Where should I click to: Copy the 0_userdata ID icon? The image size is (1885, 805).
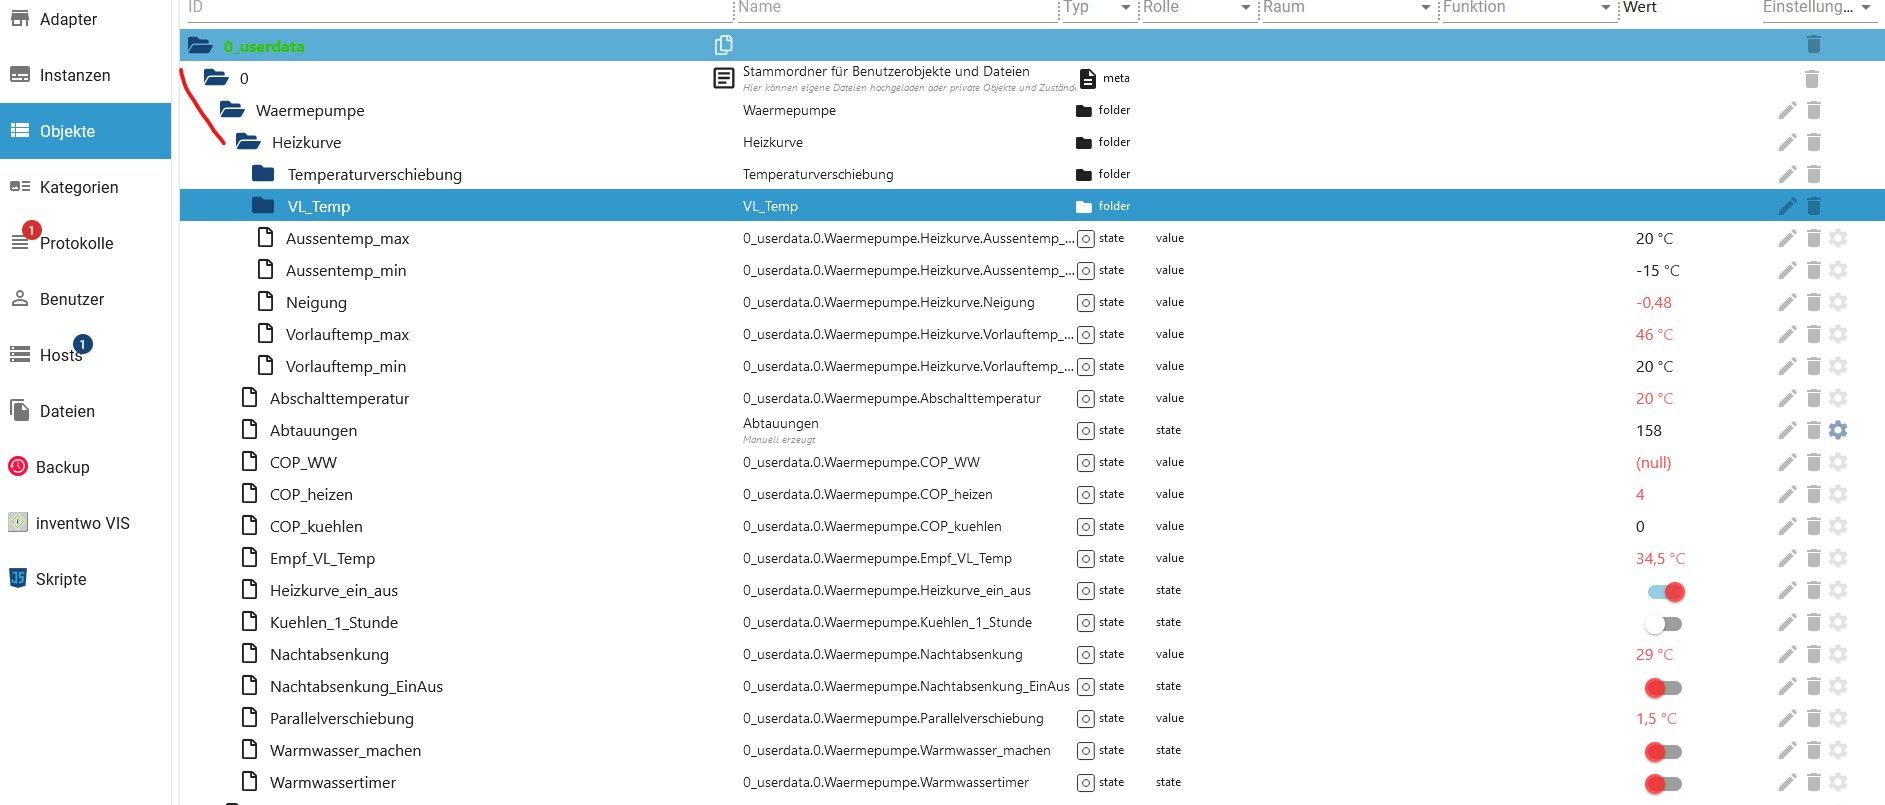click(724, 45)
